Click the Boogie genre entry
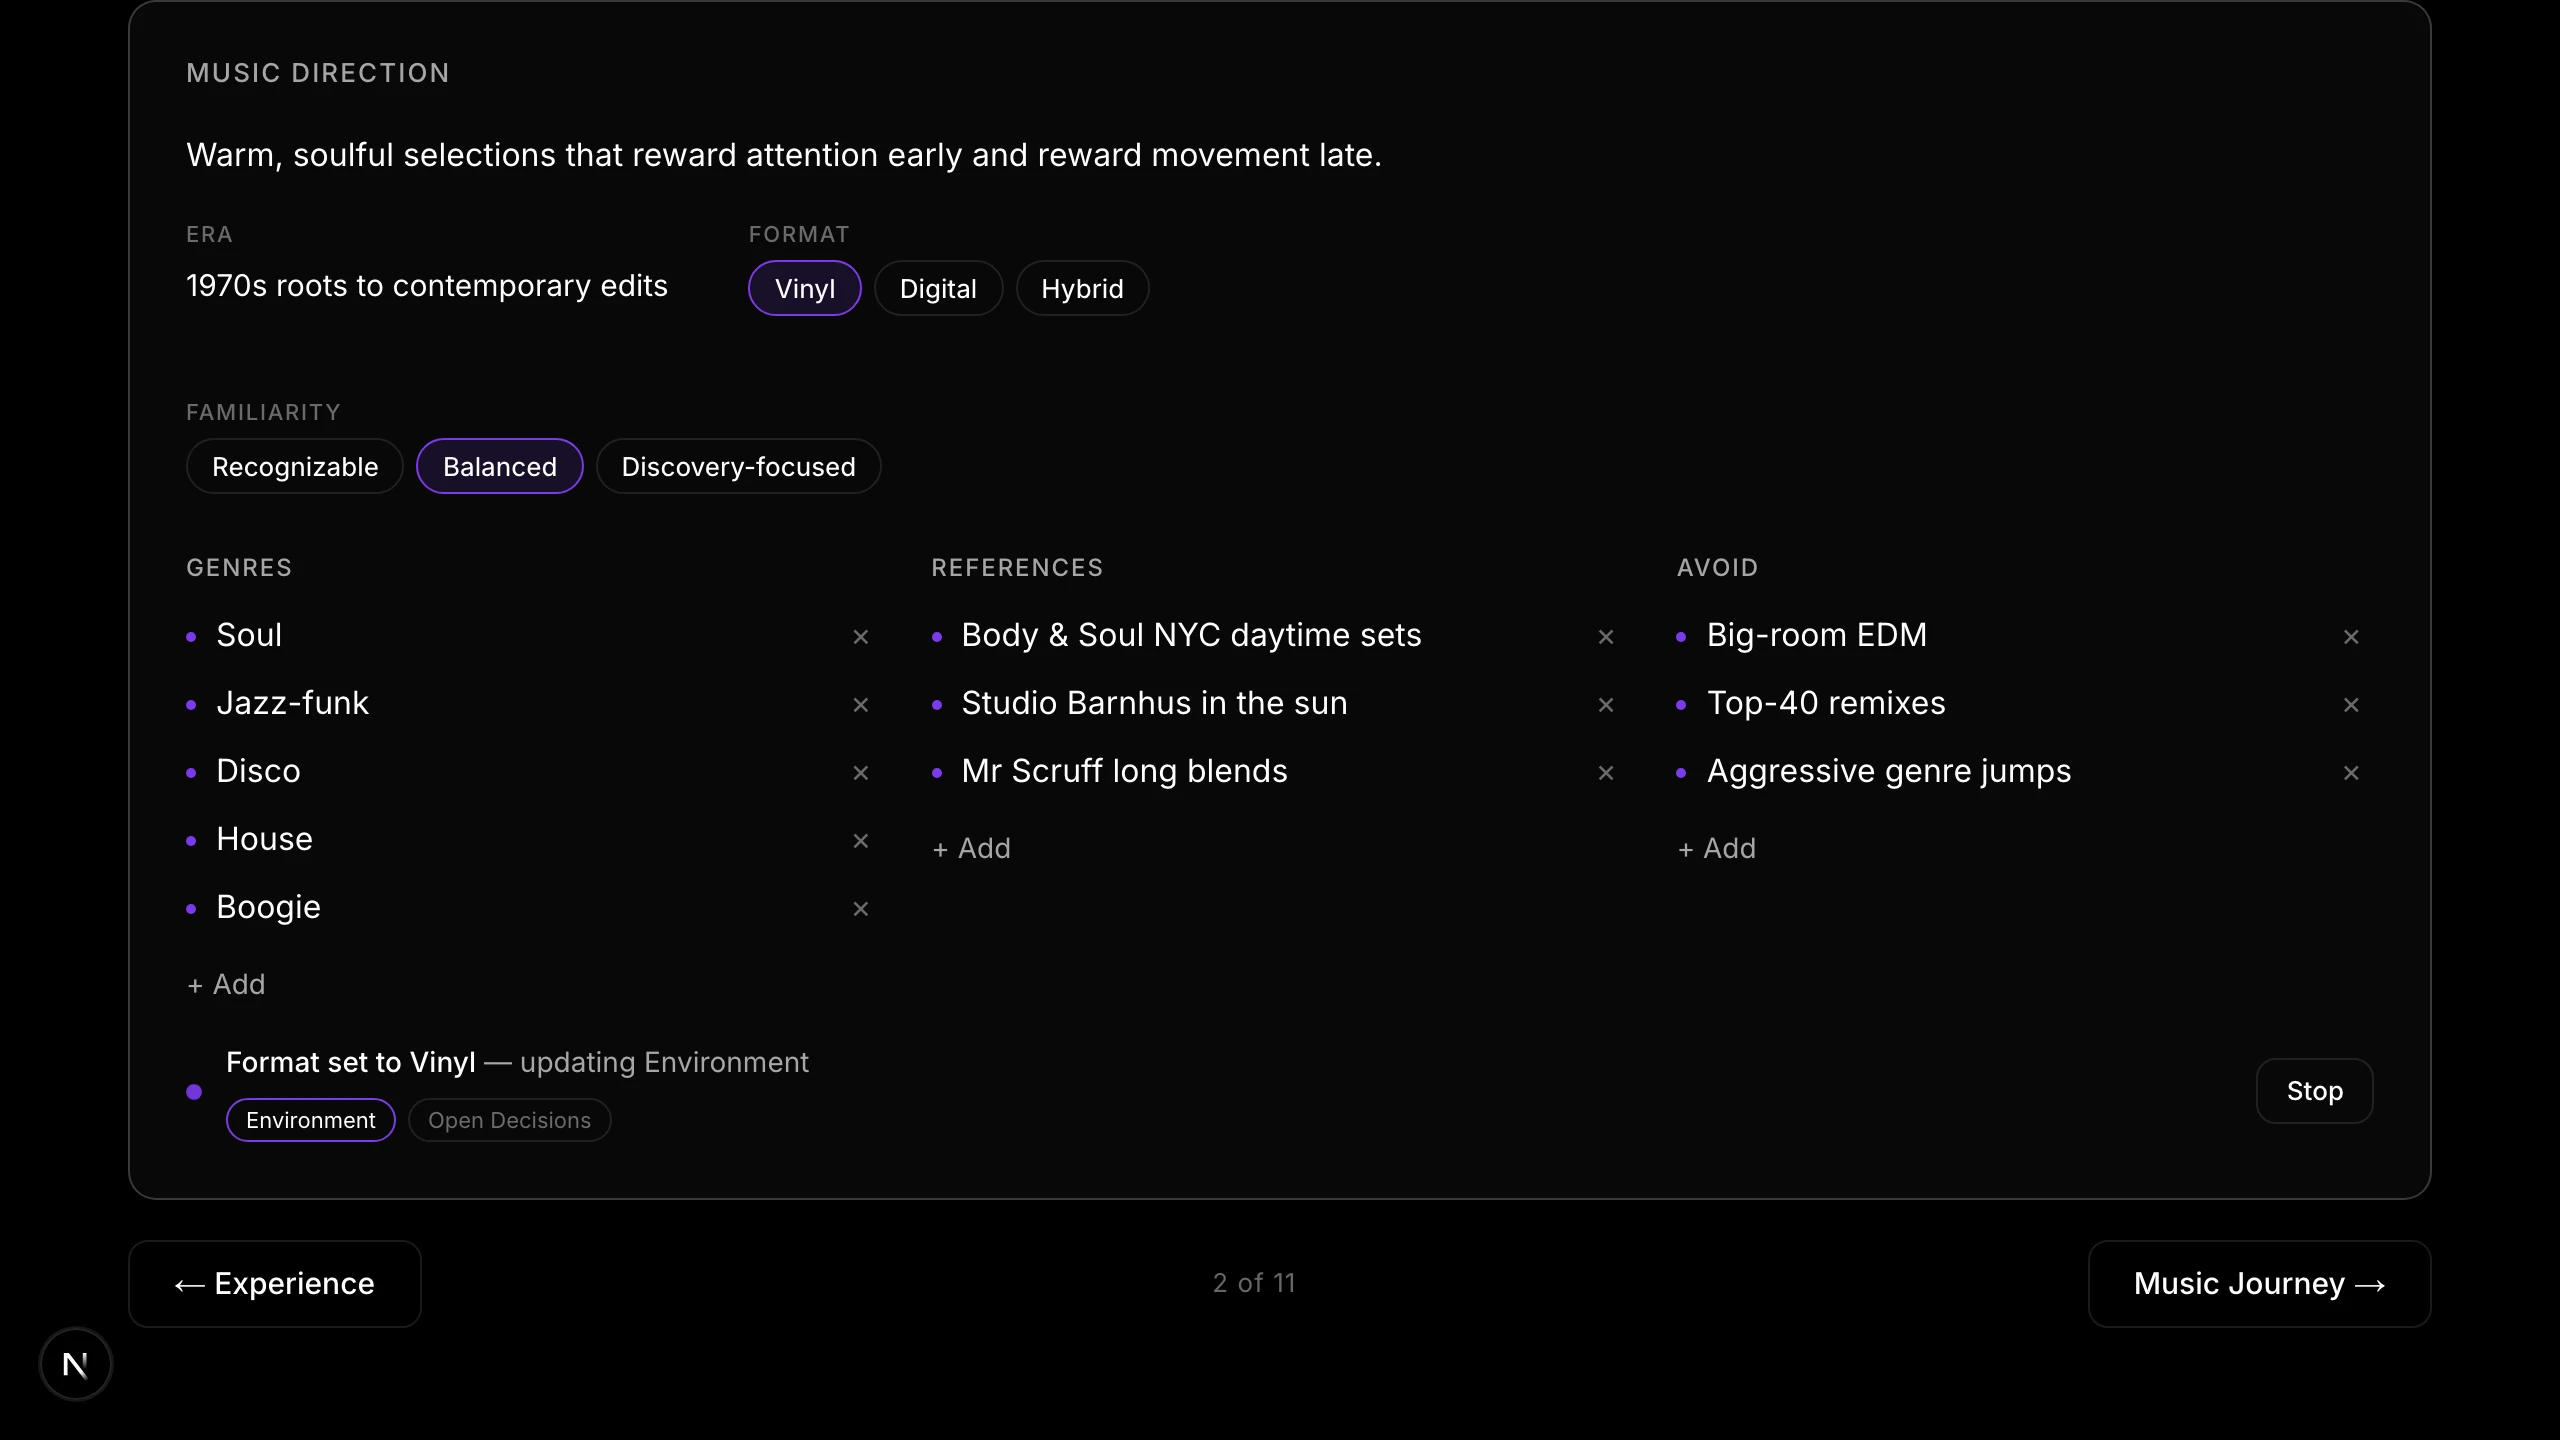 (x=268, y=907)
